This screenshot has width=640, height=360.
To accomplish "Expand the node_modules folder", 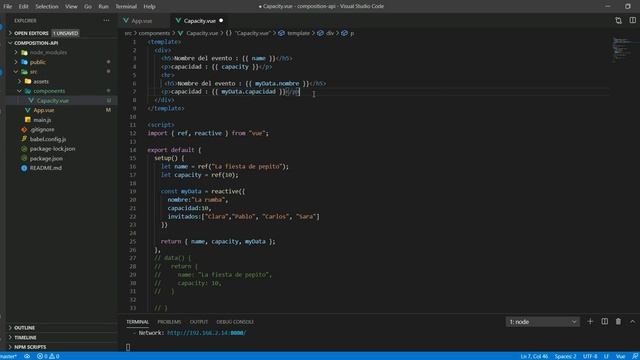I will 48,52.
